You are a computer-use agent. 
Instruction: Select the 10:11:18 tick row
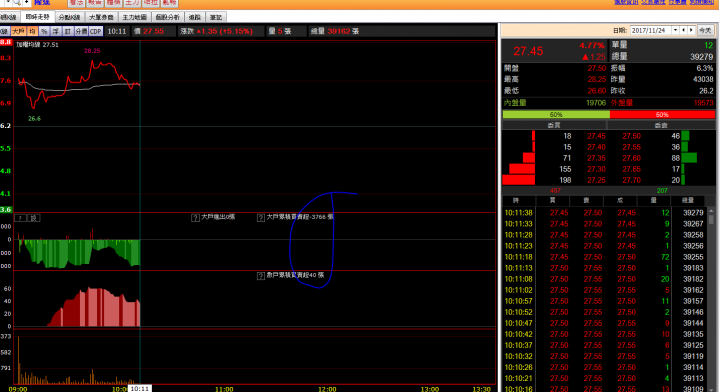[x=603, y=257]
